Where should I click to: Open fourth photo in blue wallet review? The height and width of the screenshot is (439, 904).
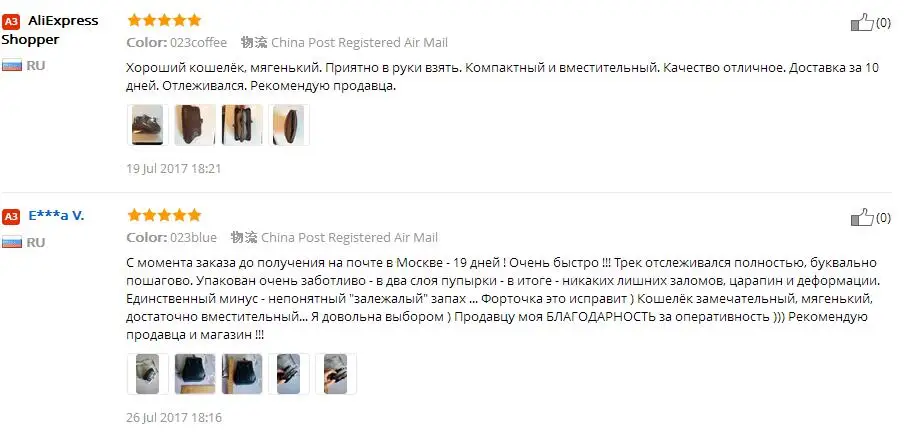289,374
